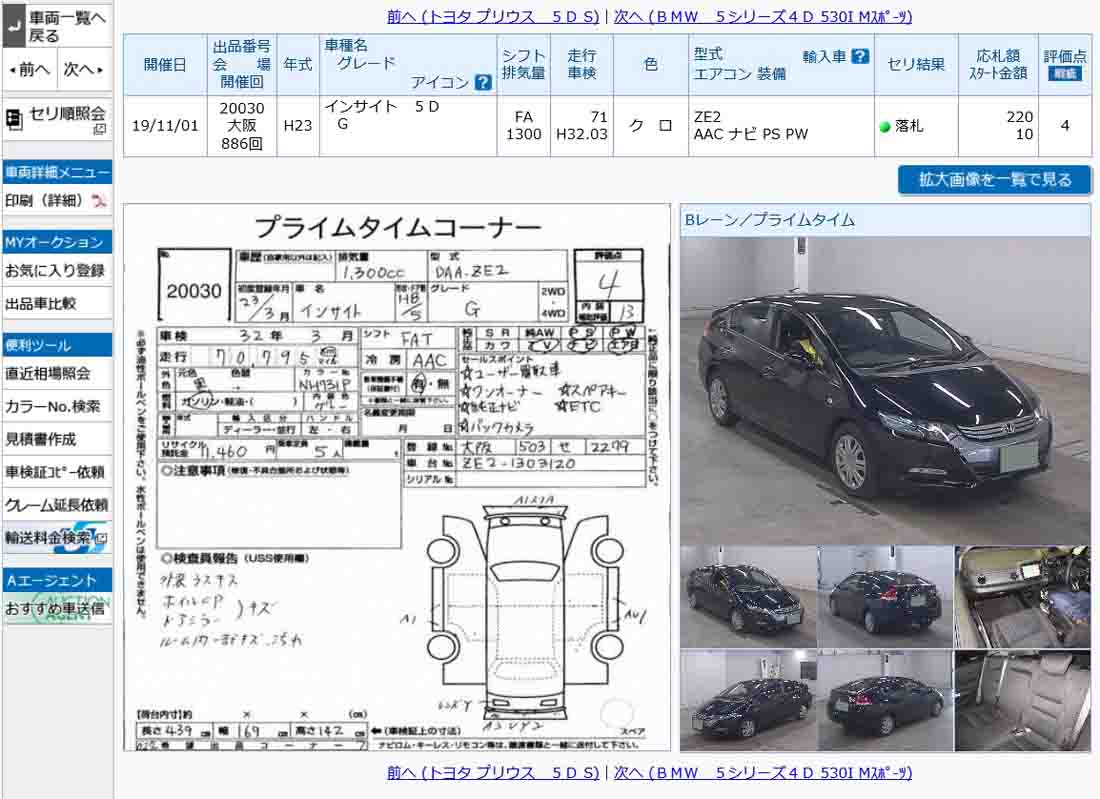
Task: Click the top 前へ (トヨタ プリウス 5D S) link
Action: tap(493, 16)
